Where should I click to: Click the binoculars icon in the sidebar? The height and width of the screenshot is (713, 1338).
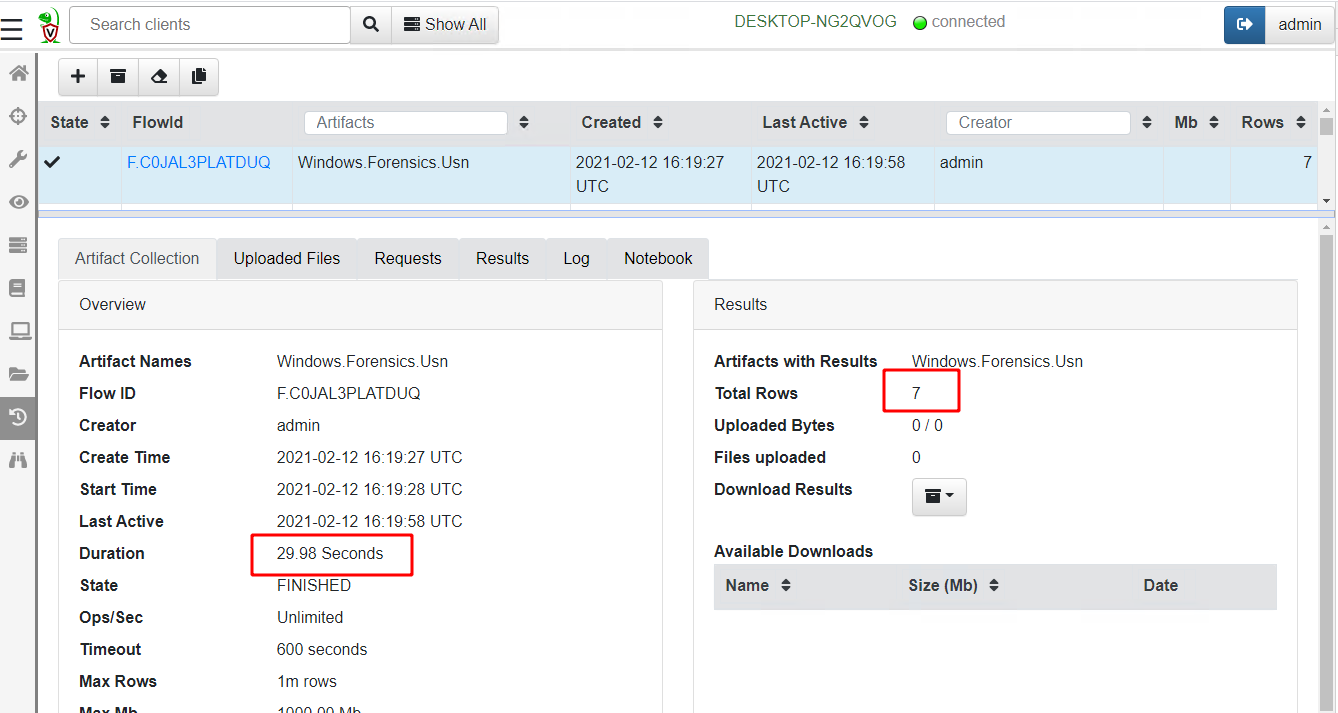18,460
